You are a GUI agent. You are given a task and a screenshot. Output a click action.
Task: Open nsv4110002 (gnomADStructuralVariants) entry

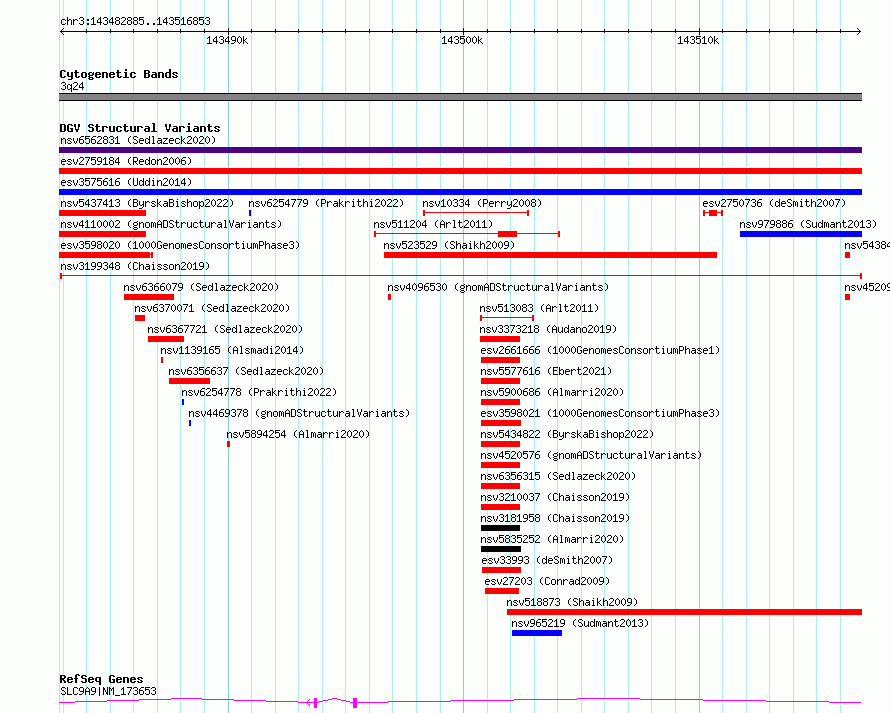tap(171, 224)
